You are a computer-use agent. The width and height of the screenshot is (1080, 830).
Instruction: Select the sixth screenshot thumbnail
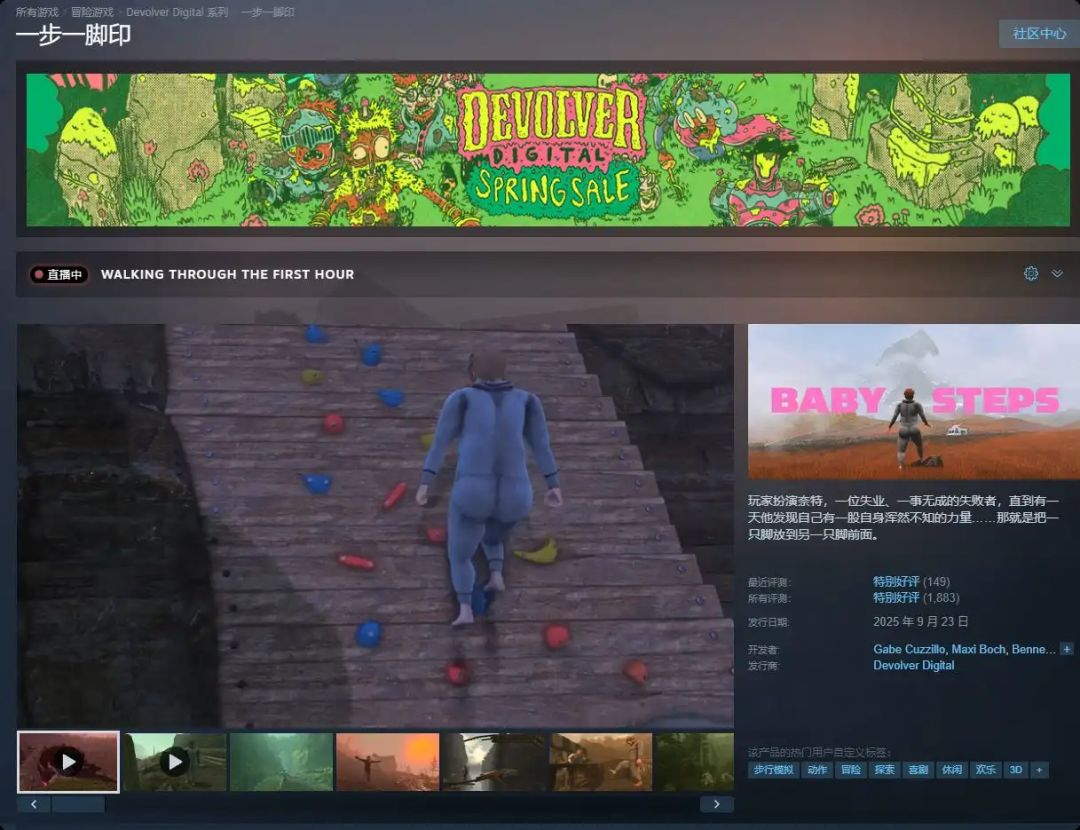point(600,762)
